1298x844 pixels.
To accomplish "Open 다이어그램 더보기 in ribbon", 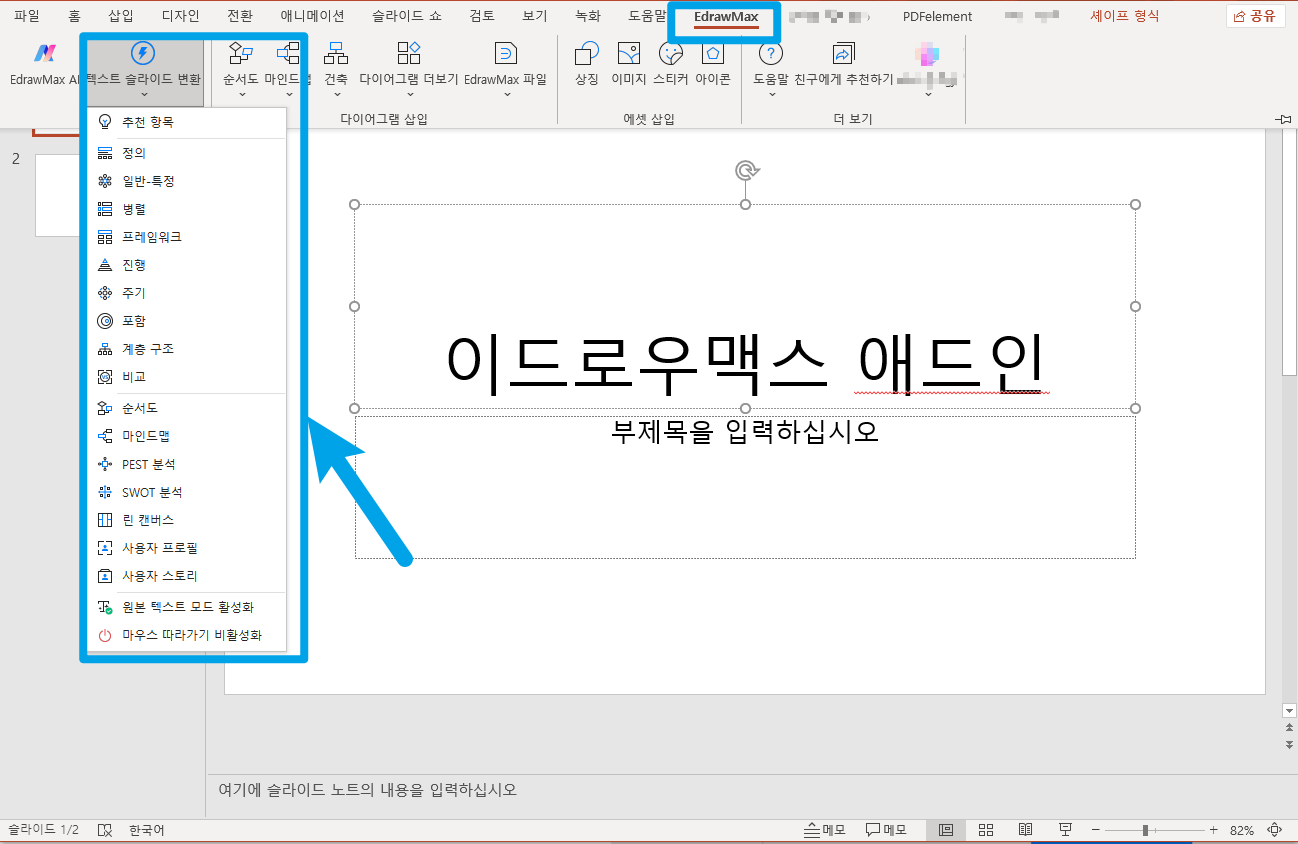I will tap(409, 54).
